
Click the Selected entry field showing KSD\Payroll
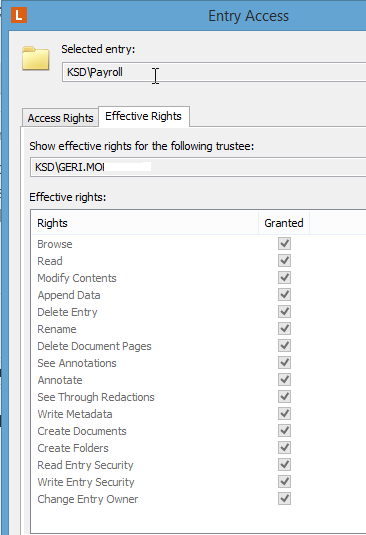(x=214, y=72)
